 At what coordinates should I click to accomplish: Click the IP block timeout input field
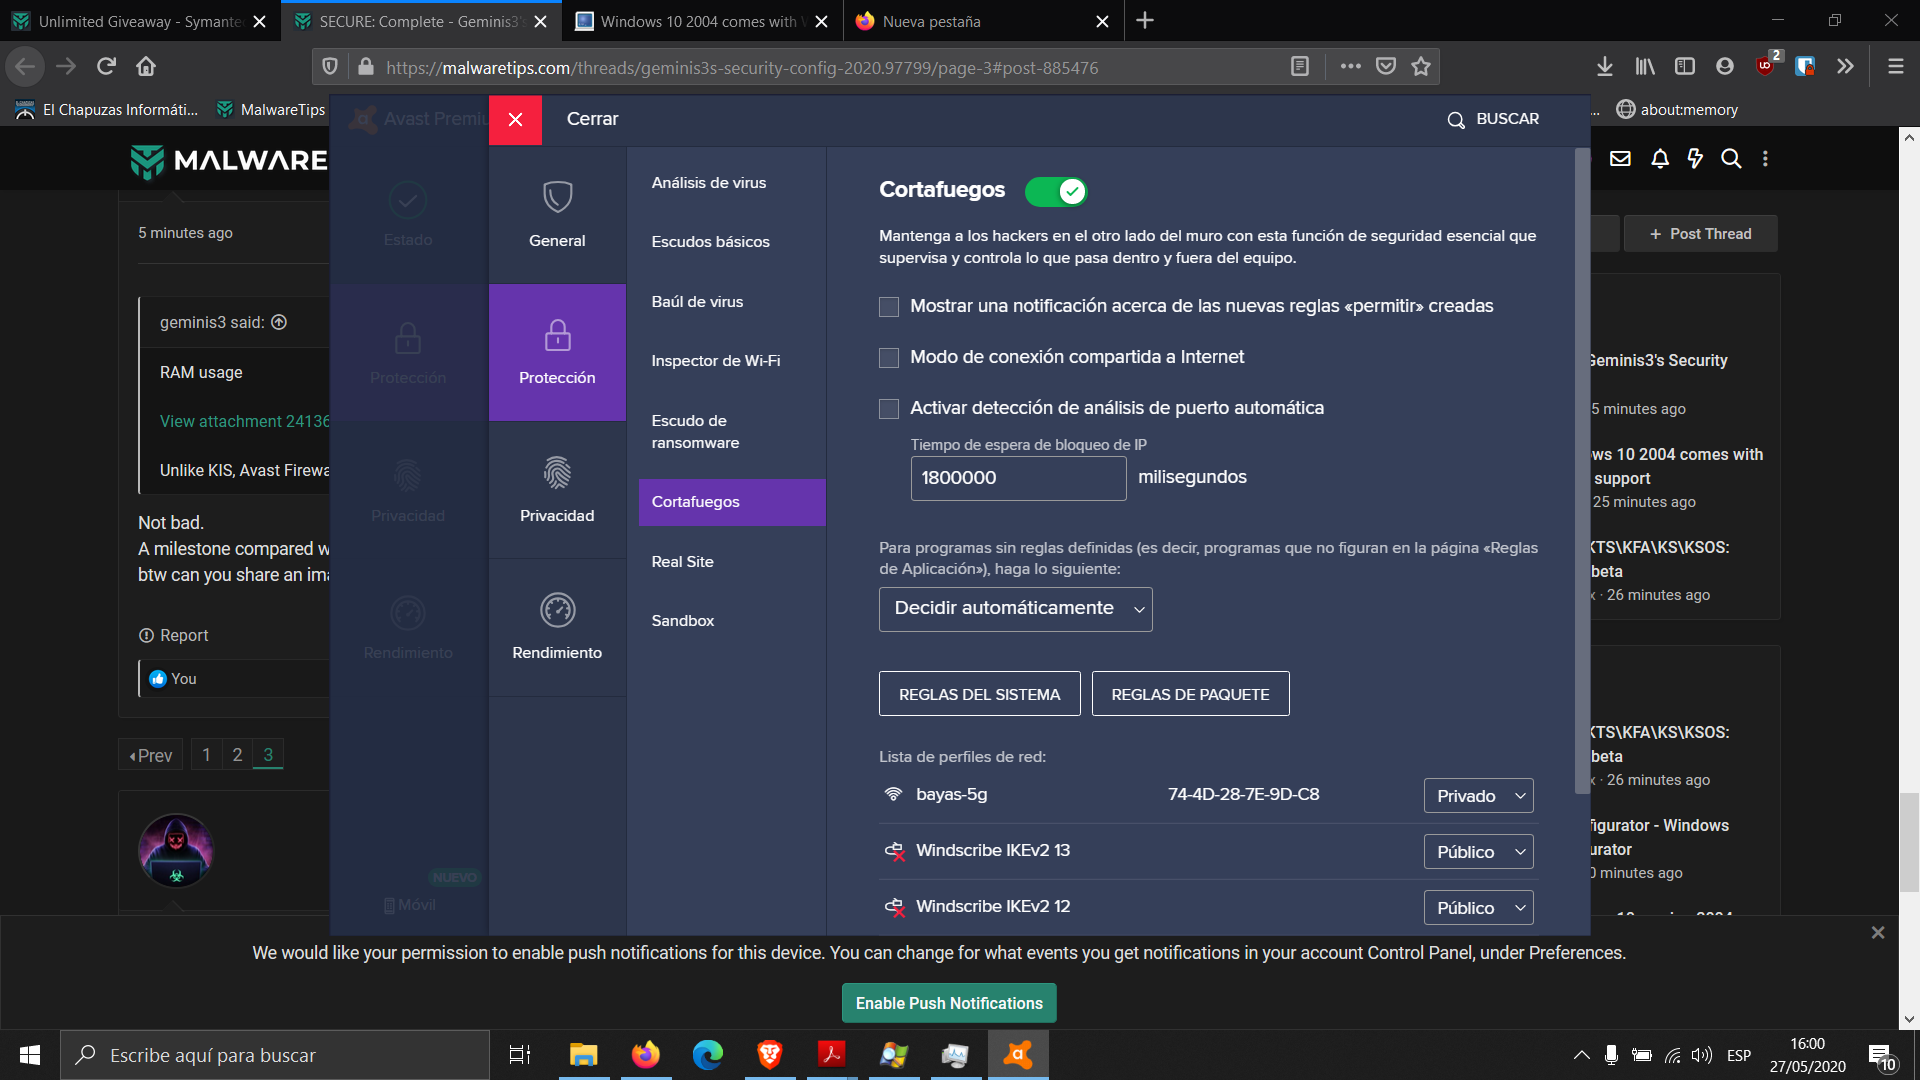click(1017, 478)
